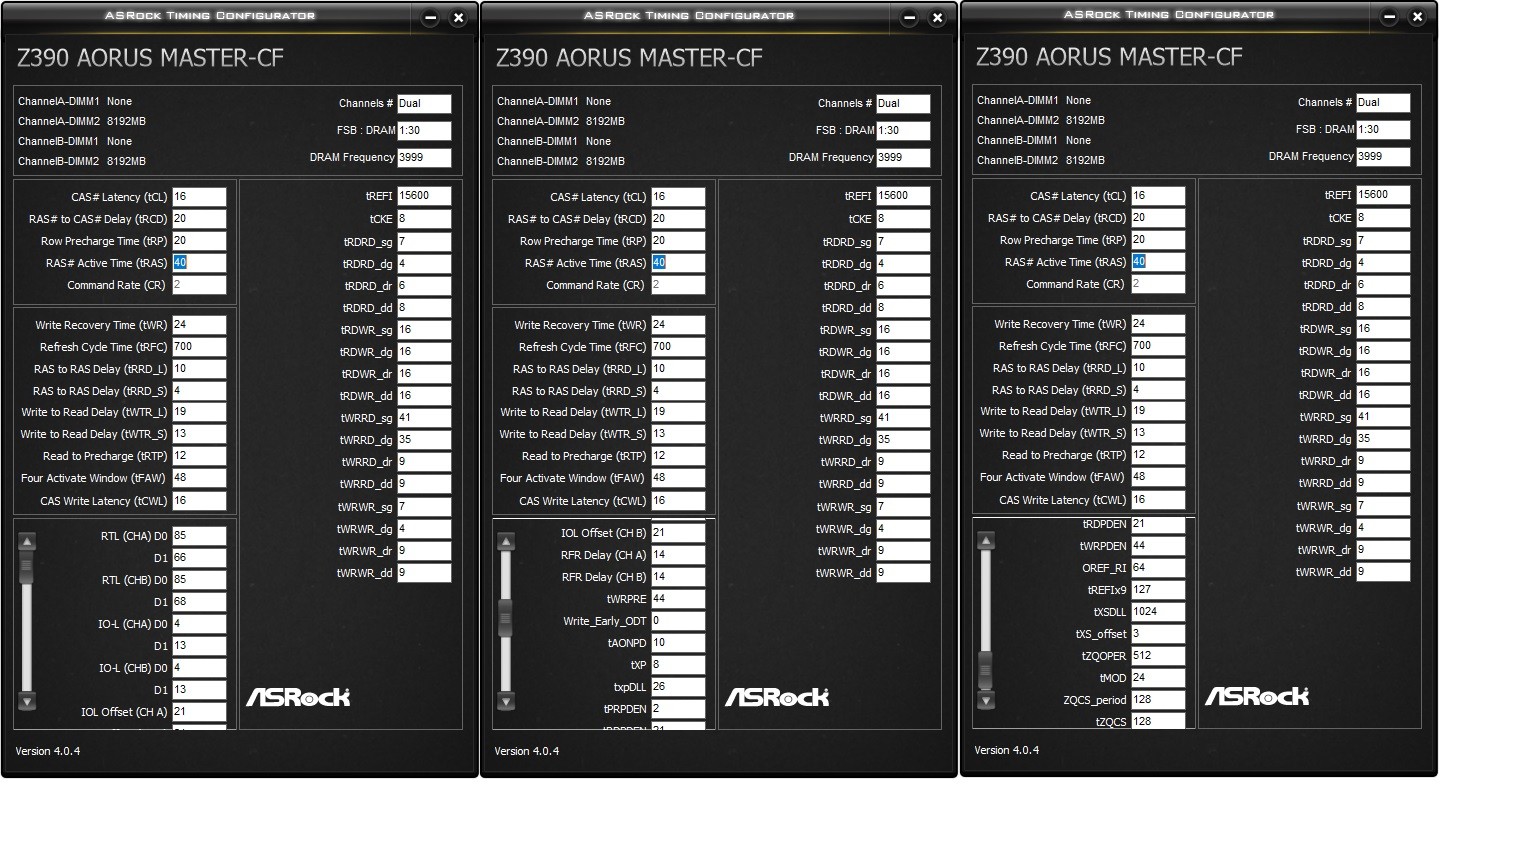Minimize the right Timing Configurator window
Screen dimensions: 1536x864
[1389, 17]
